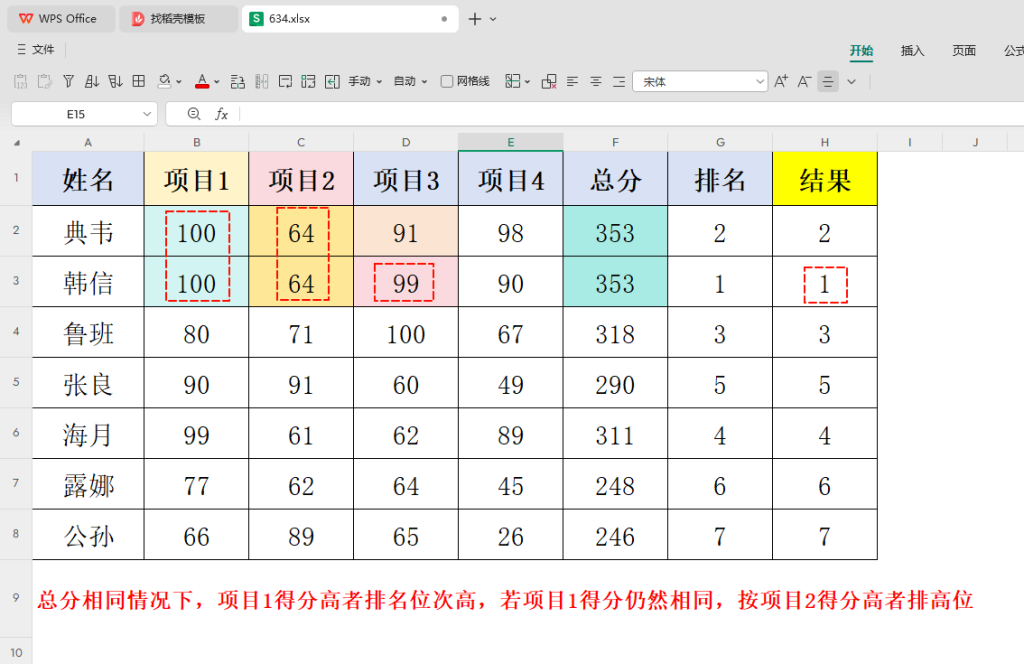Open the 找稻壳模板 tab

point(178,19)
